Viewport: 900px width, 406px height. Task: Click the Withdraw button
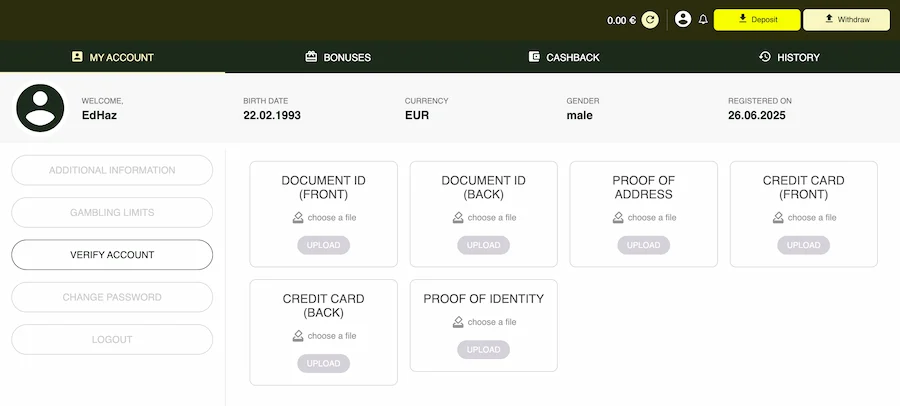coord(846,20)
